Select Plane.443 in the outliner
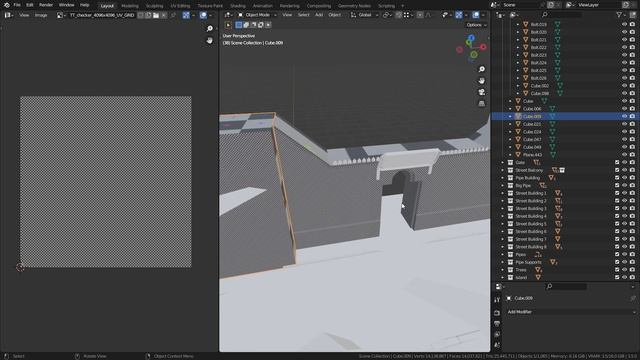This screenshot has width=640, height=360. [533, 155]
